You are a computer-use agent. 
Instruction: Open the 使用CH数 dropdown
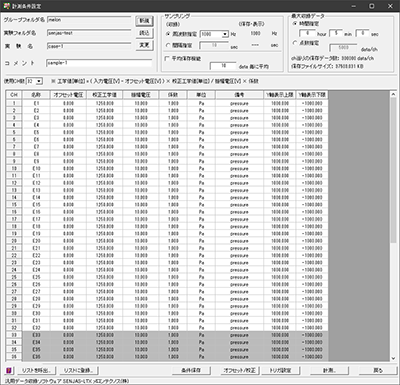[39, 81]
